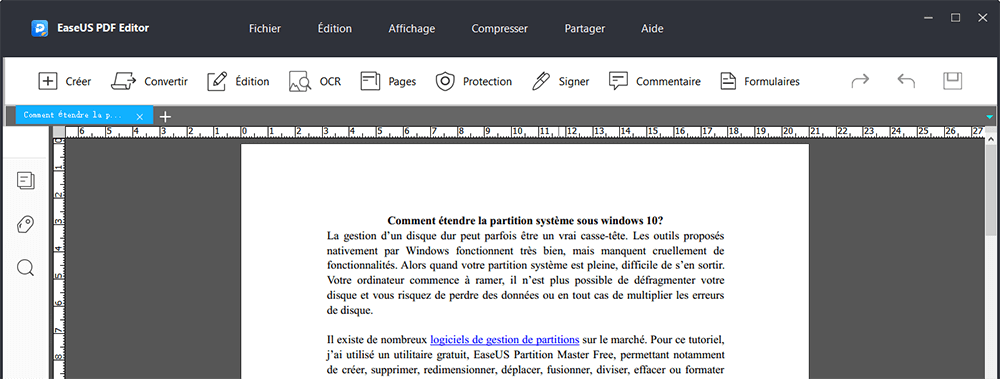Open the Créer tool
The image size is (1000, 379).
[64, 81]
